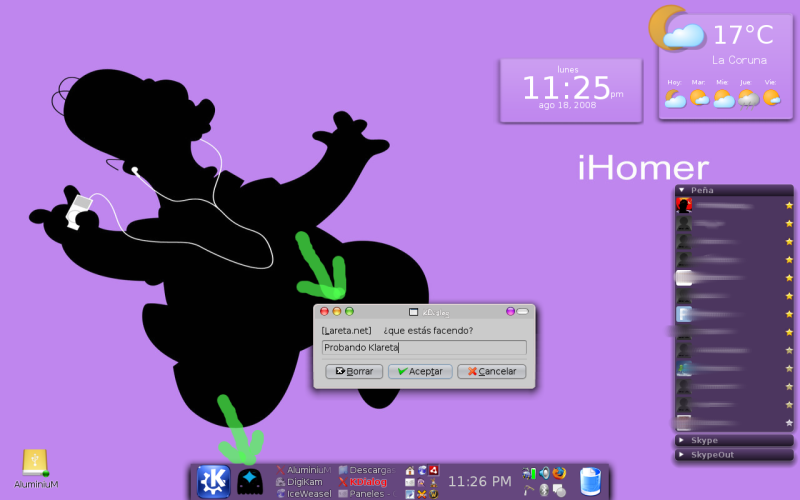Click the purple round titlebar button
Image resolution: width=800 pixels, height=500 pixels.
[x=510, y=311]
